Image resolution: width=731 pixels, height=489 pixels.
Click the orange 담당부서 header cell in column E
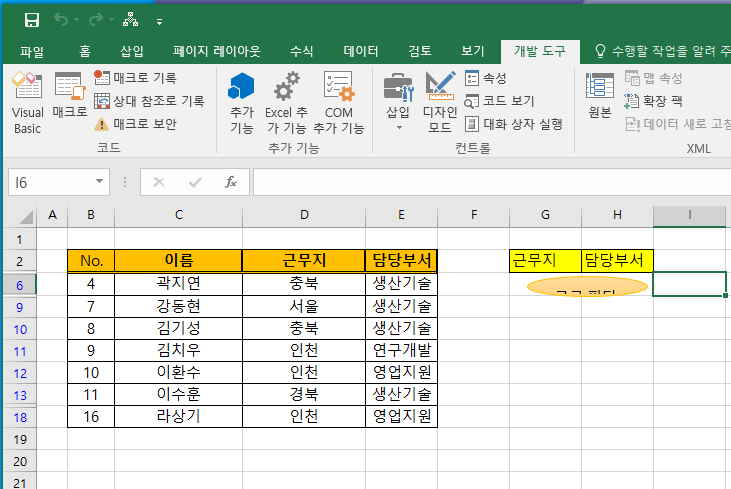coord(401,261)
